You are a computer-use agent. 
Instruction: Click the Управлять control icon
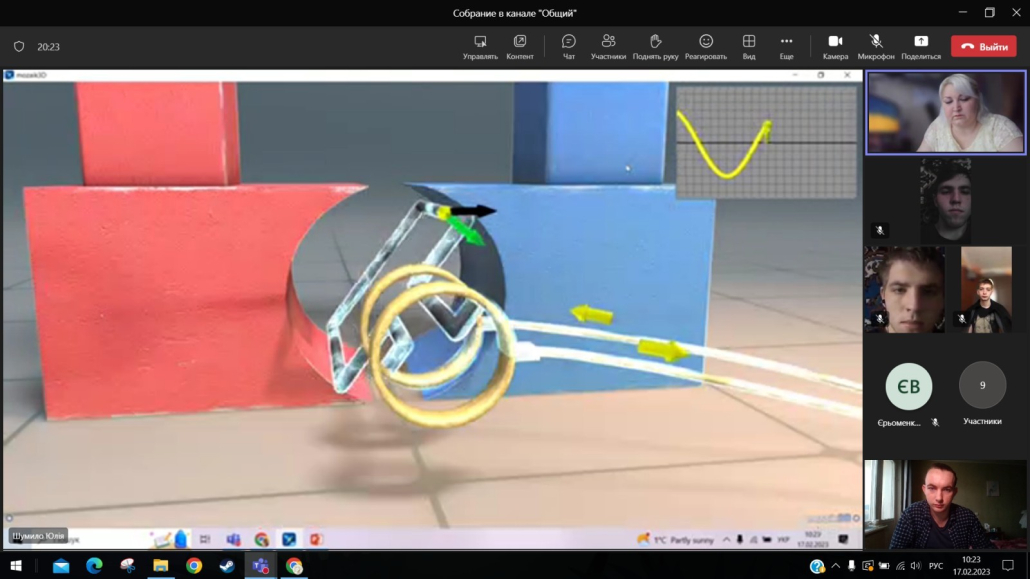[480, 46]
